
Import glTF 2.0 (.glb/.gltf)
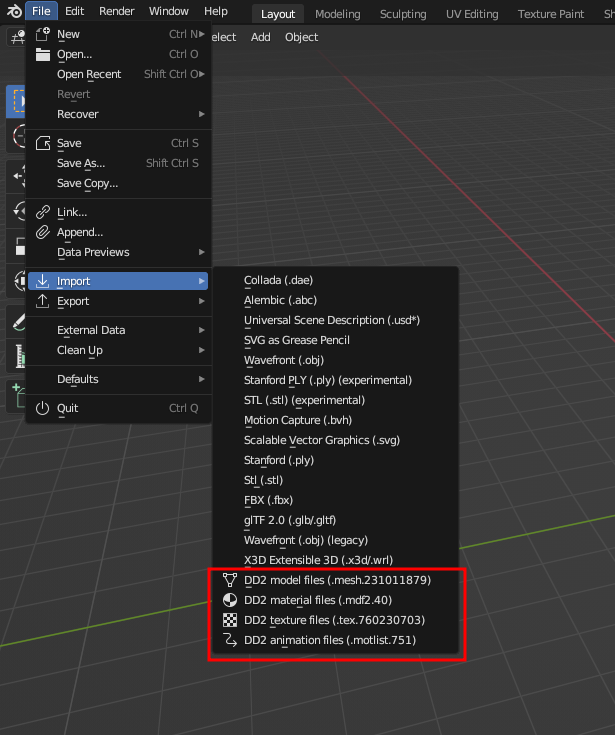click(335, 520)
